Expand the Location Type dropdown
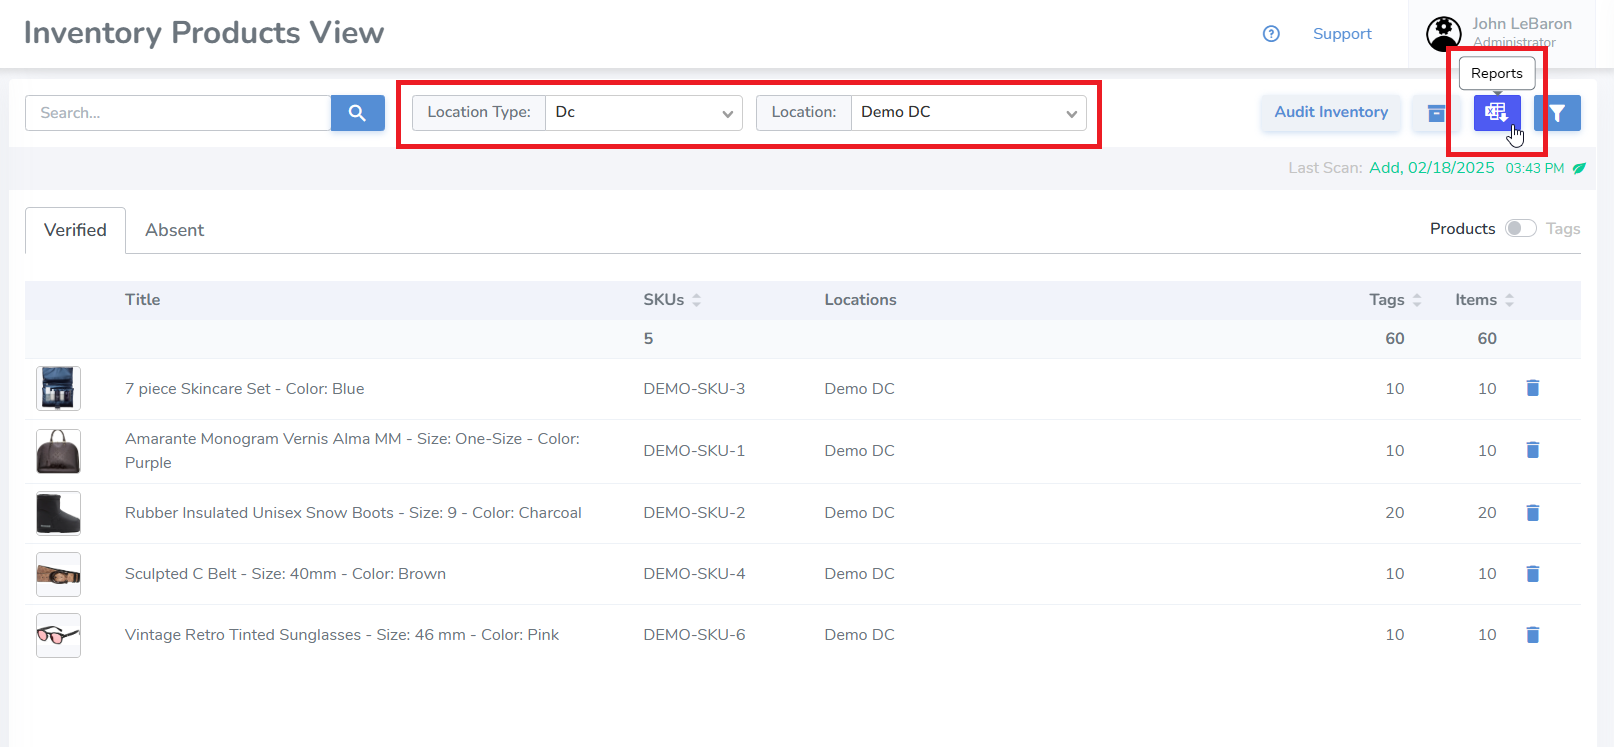The image size is (1614, 747). pyautogui.click(x=643, y=113)
